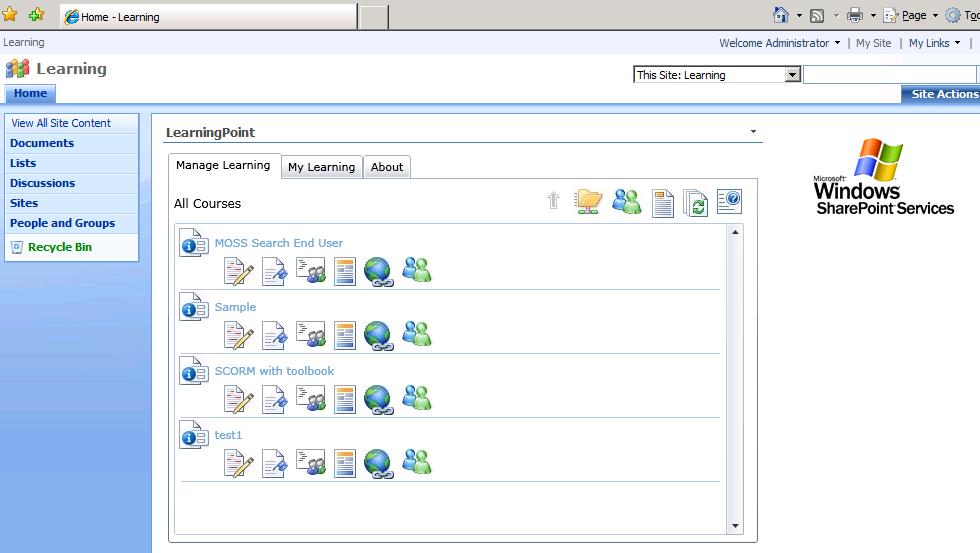Open the help icon in course toolbar
The height and width of the screenshot is (553, 980).
(x=729, y=202)
